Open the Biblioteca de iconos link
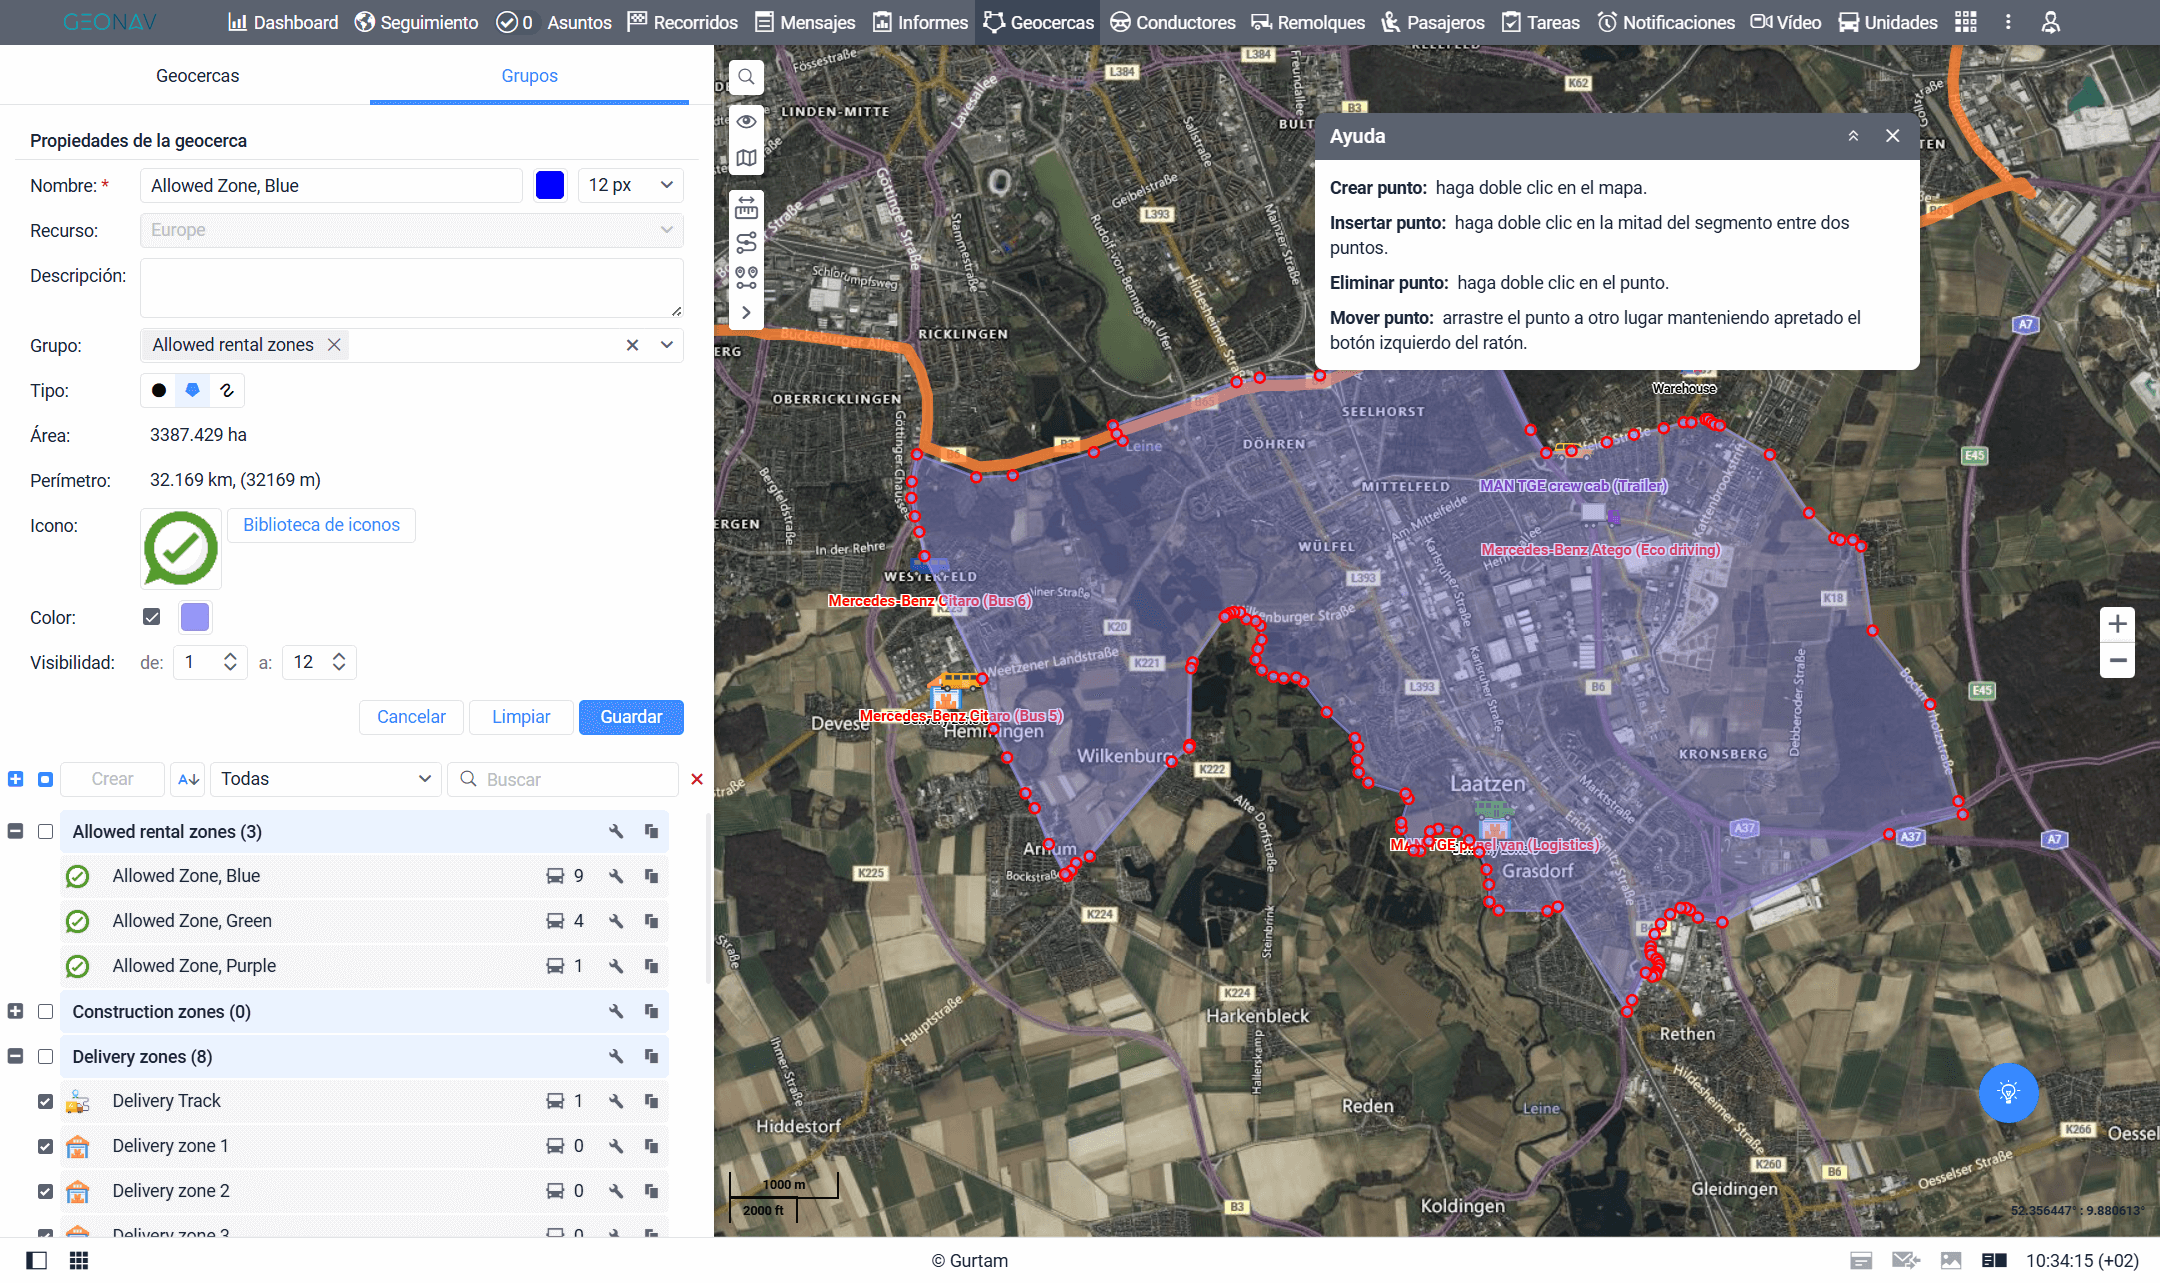Screen dimensions: 2160x1283 pyautogui.click(x=321, y=525)
